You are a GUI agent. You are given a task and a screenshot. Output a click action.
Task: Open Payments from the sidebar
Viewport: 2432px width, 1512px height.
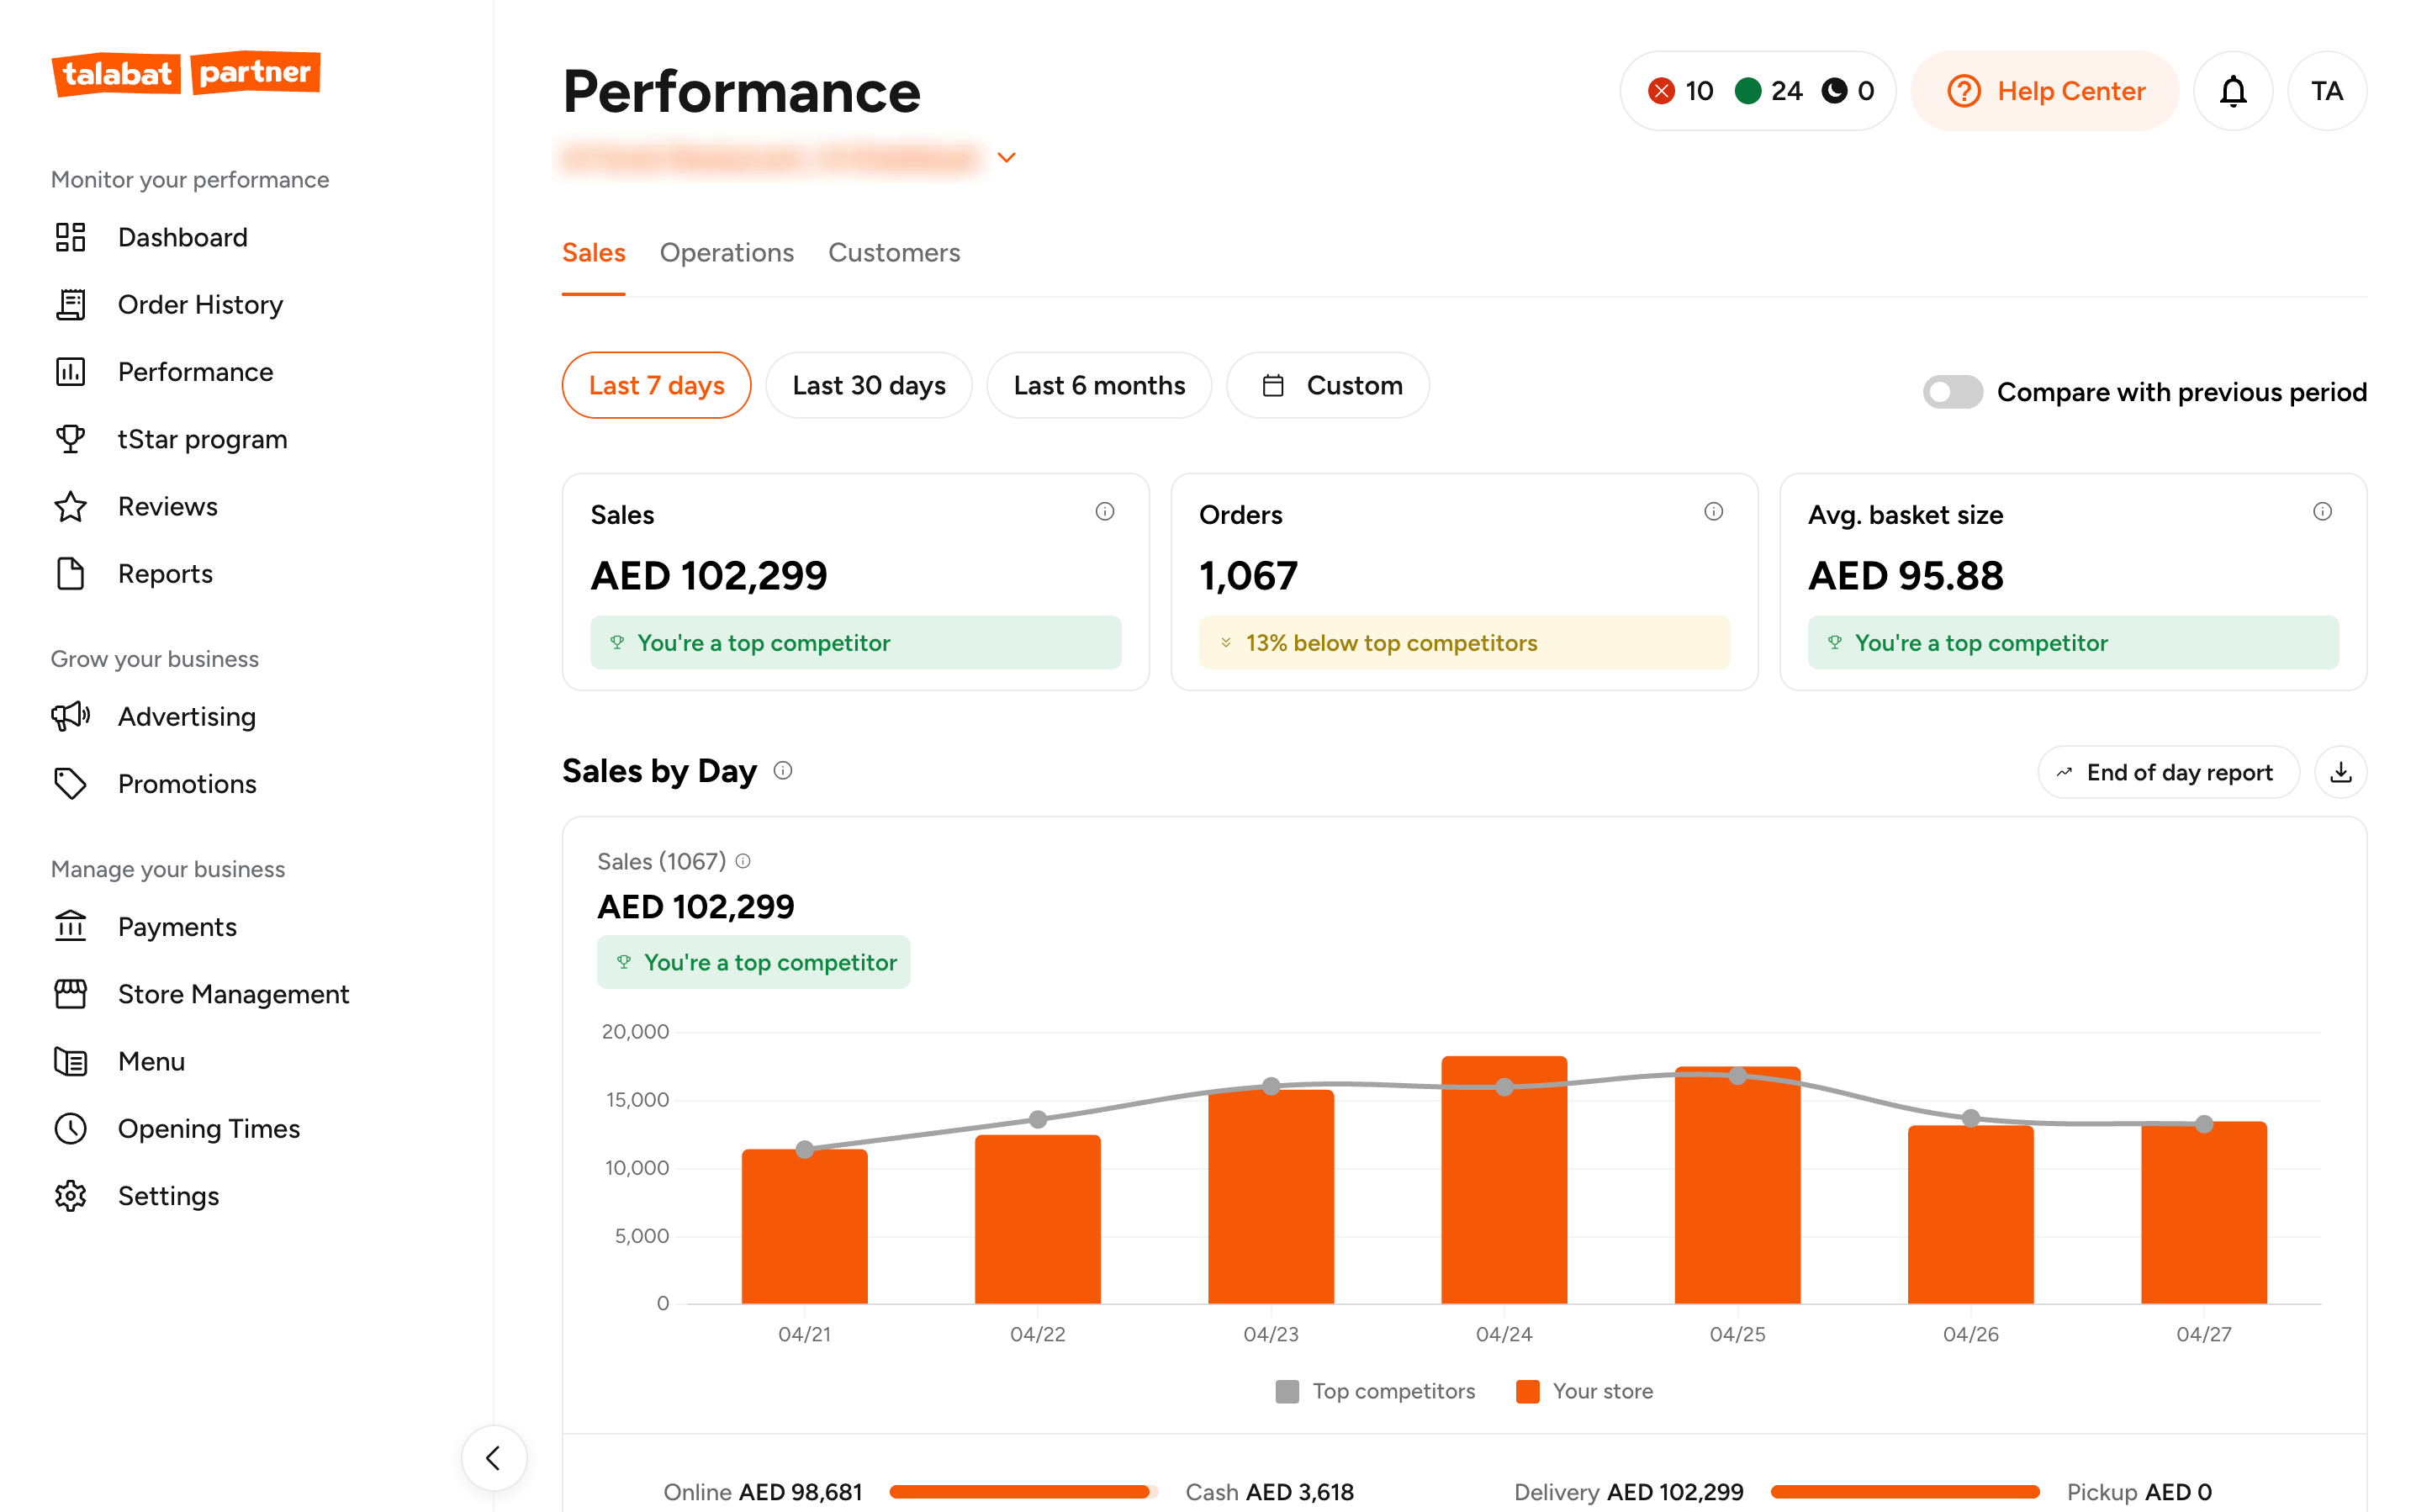pyautogui.click(x=177, y=926)
